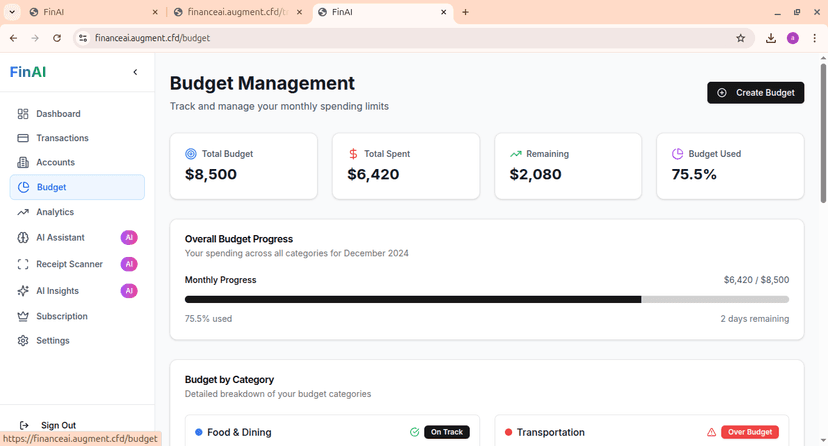Click the Monthly Progress bar
Image resolution: width=828 pixels, height=446 pixels.
pyautogui.click(x=486, y=299)
